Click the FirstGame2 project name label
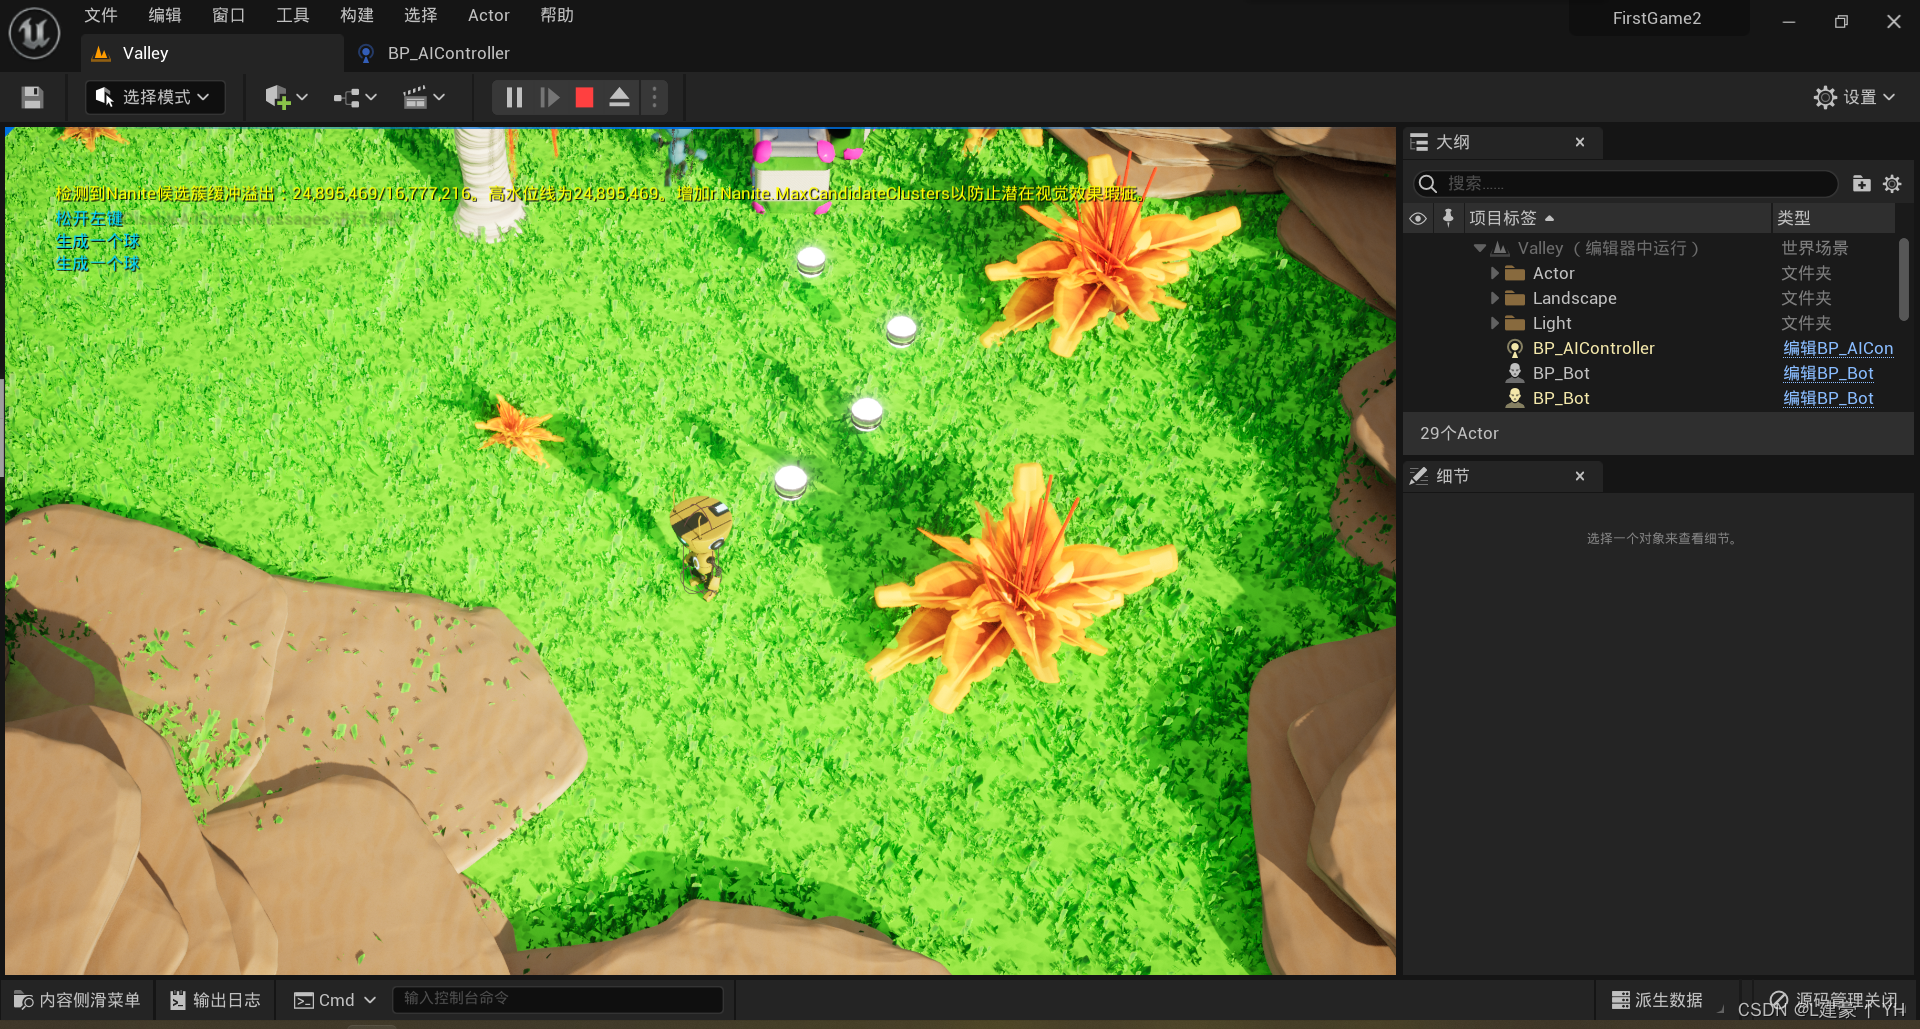1920x1029 pixels. point(1657,18)
